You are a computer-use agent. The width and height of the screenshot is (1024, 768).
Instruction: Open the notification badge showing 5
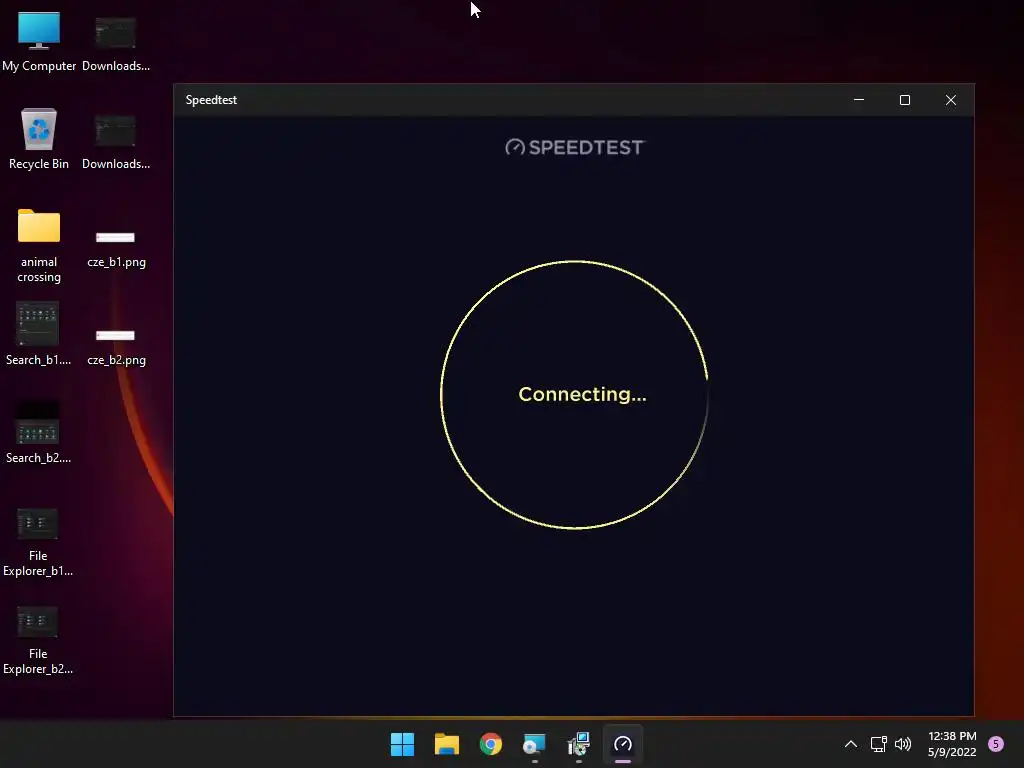click(996, 744)
